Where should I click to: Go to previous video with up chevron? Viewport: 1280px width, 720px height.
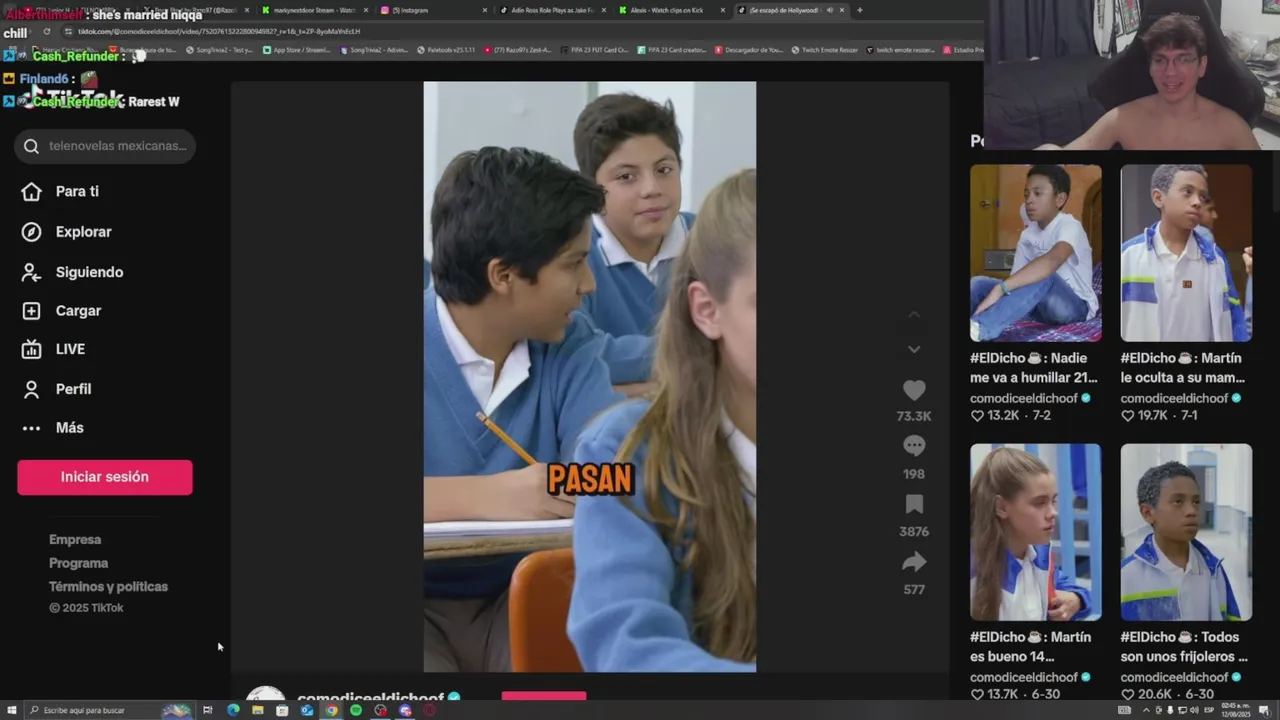[914, 315]
